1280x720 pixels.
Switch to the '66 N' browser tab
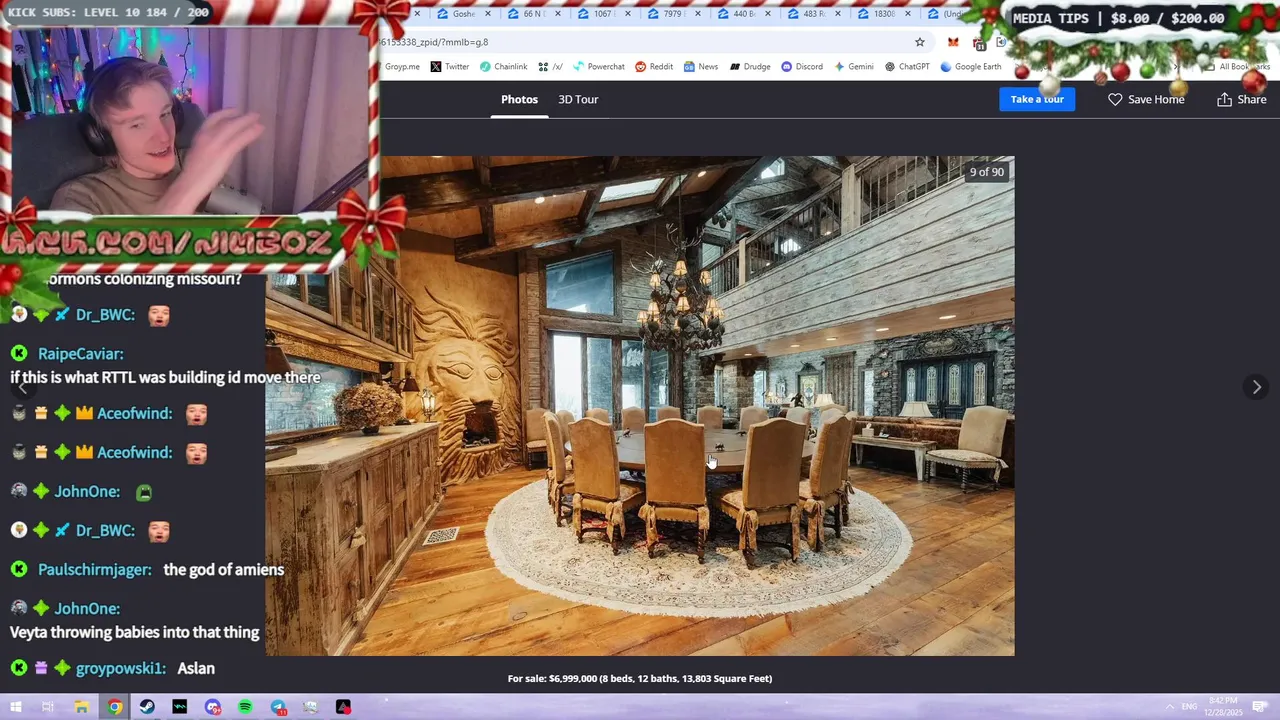tap(526, 14)
